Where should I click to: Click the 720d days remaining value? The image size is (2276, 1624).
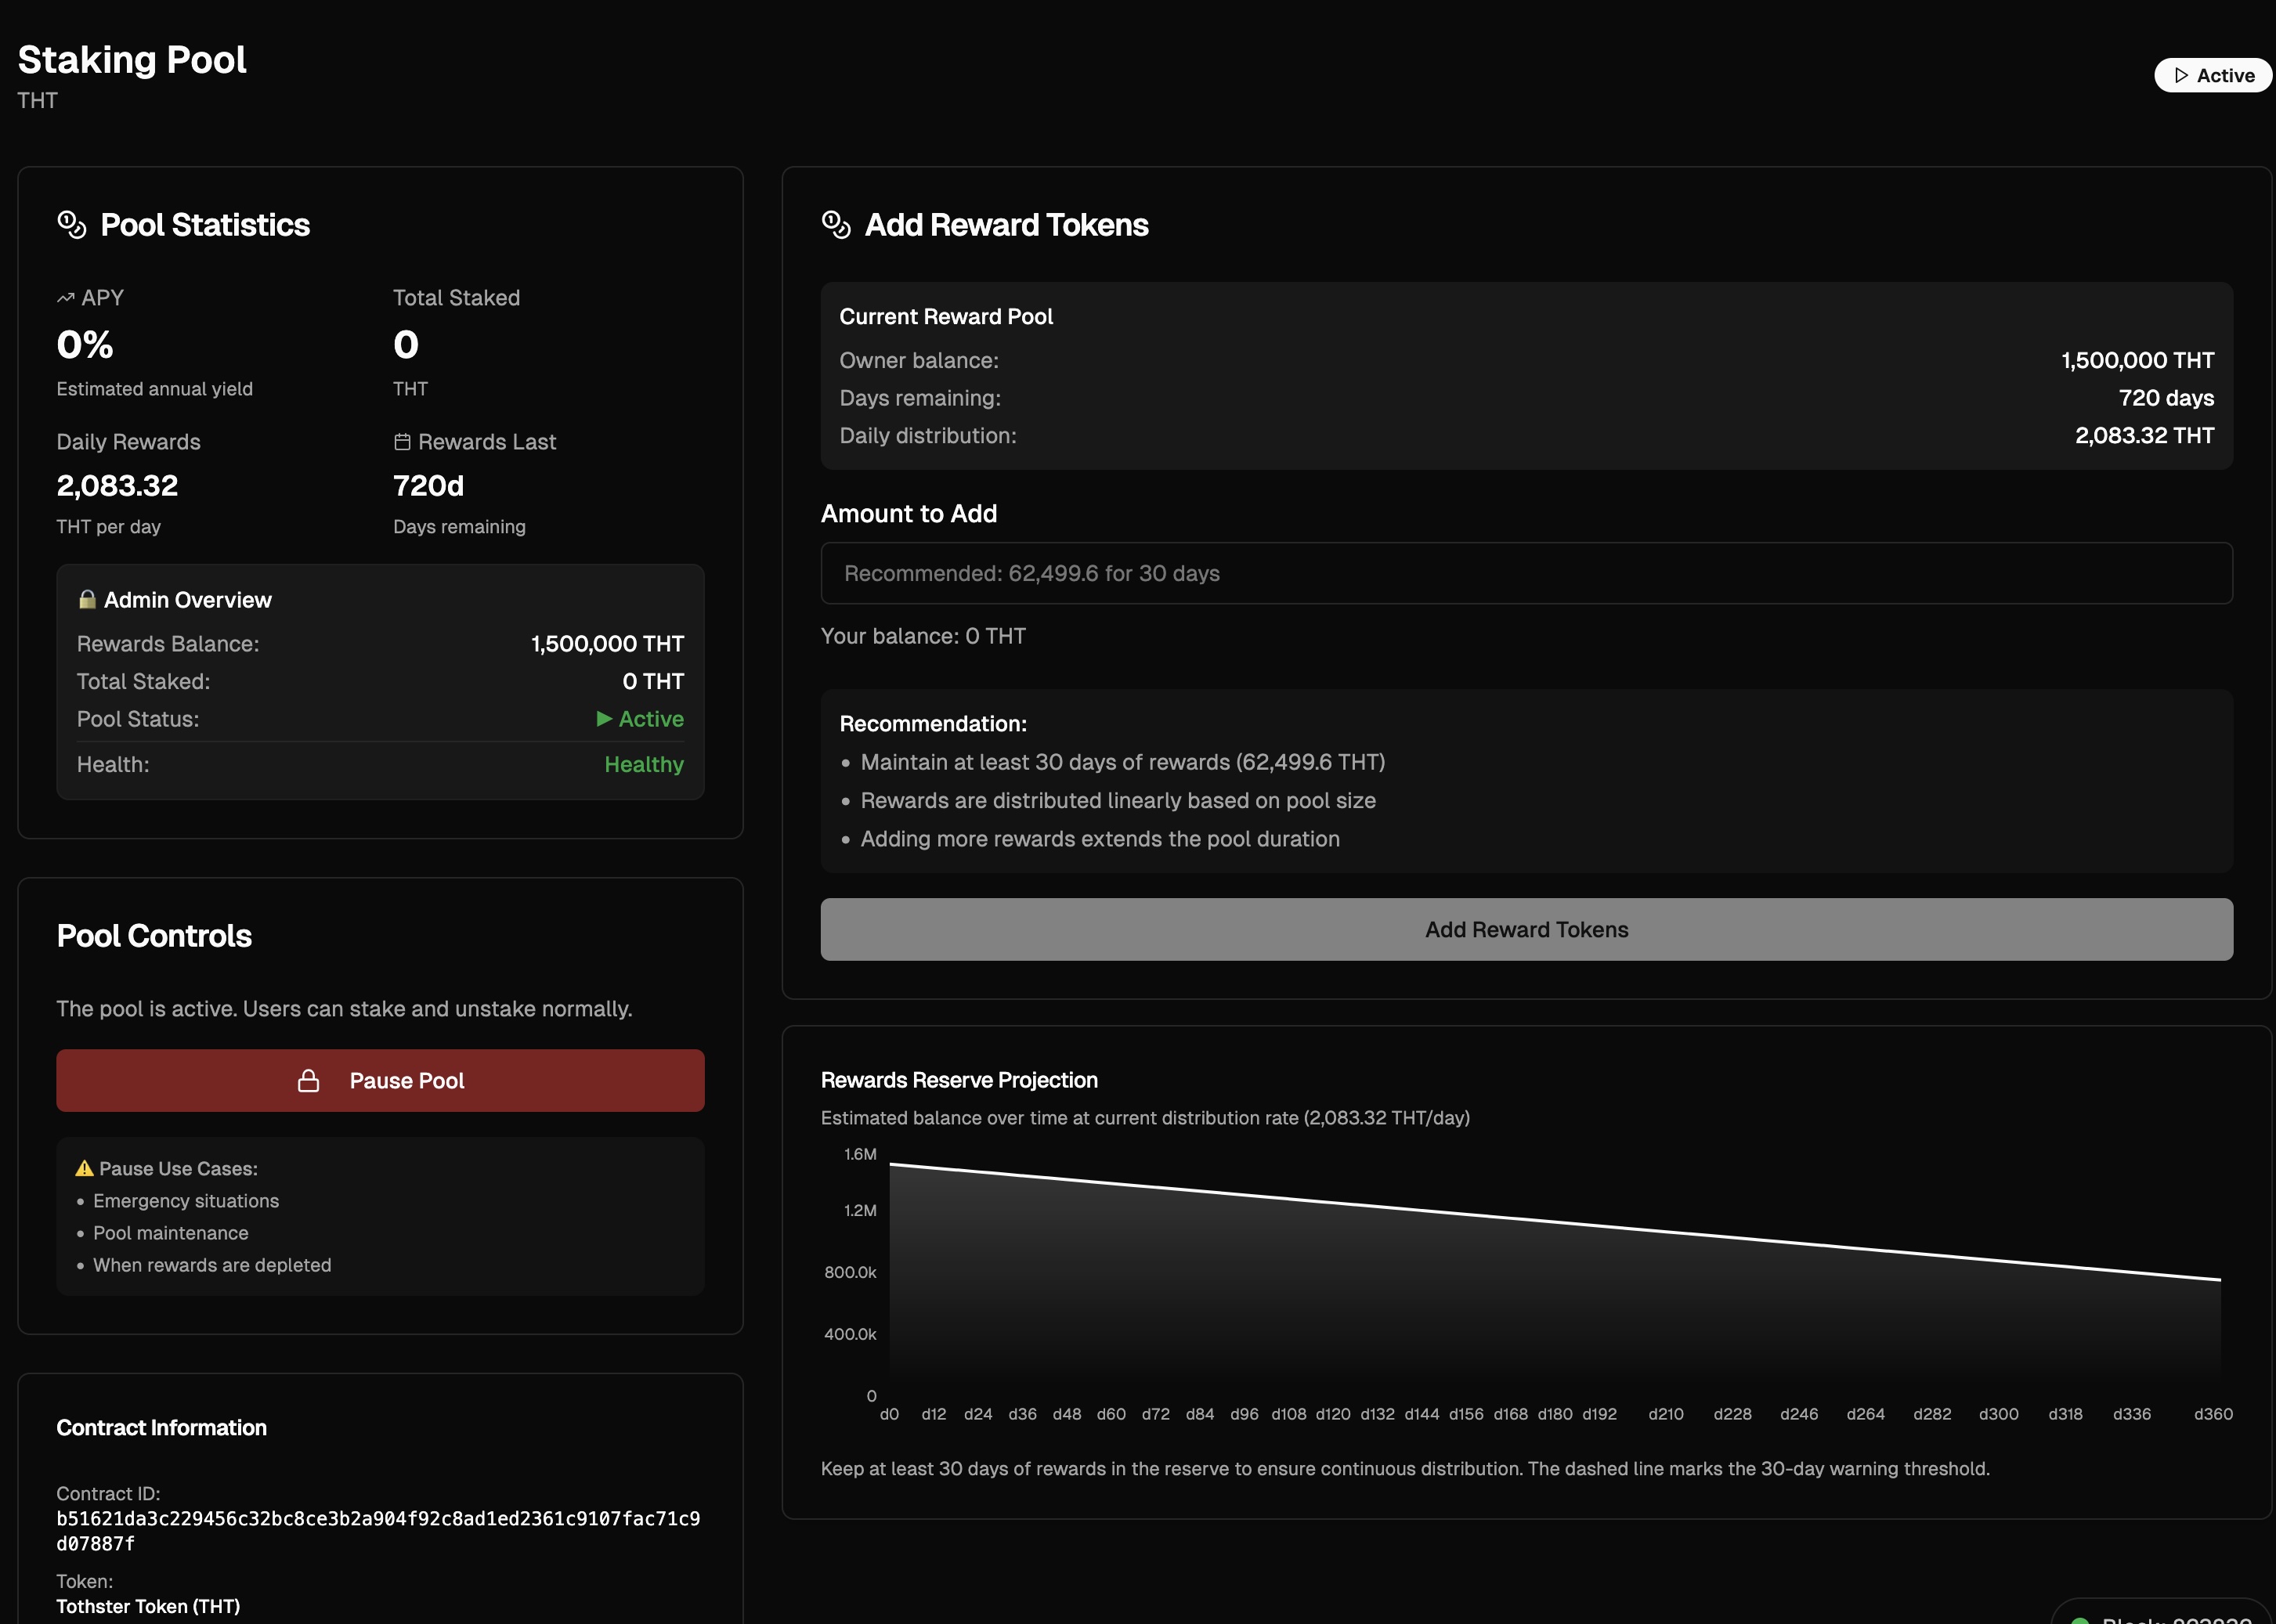click(428, 486)
